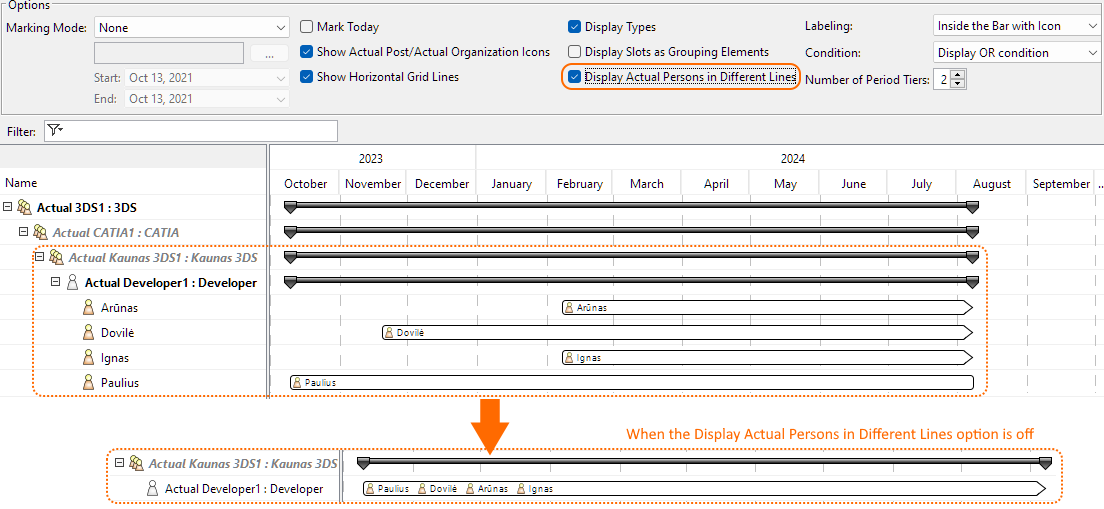Click the Dovilė person icon in tree
The height and width of the screenshot is (509, 1104).
(x=88, y=333)
